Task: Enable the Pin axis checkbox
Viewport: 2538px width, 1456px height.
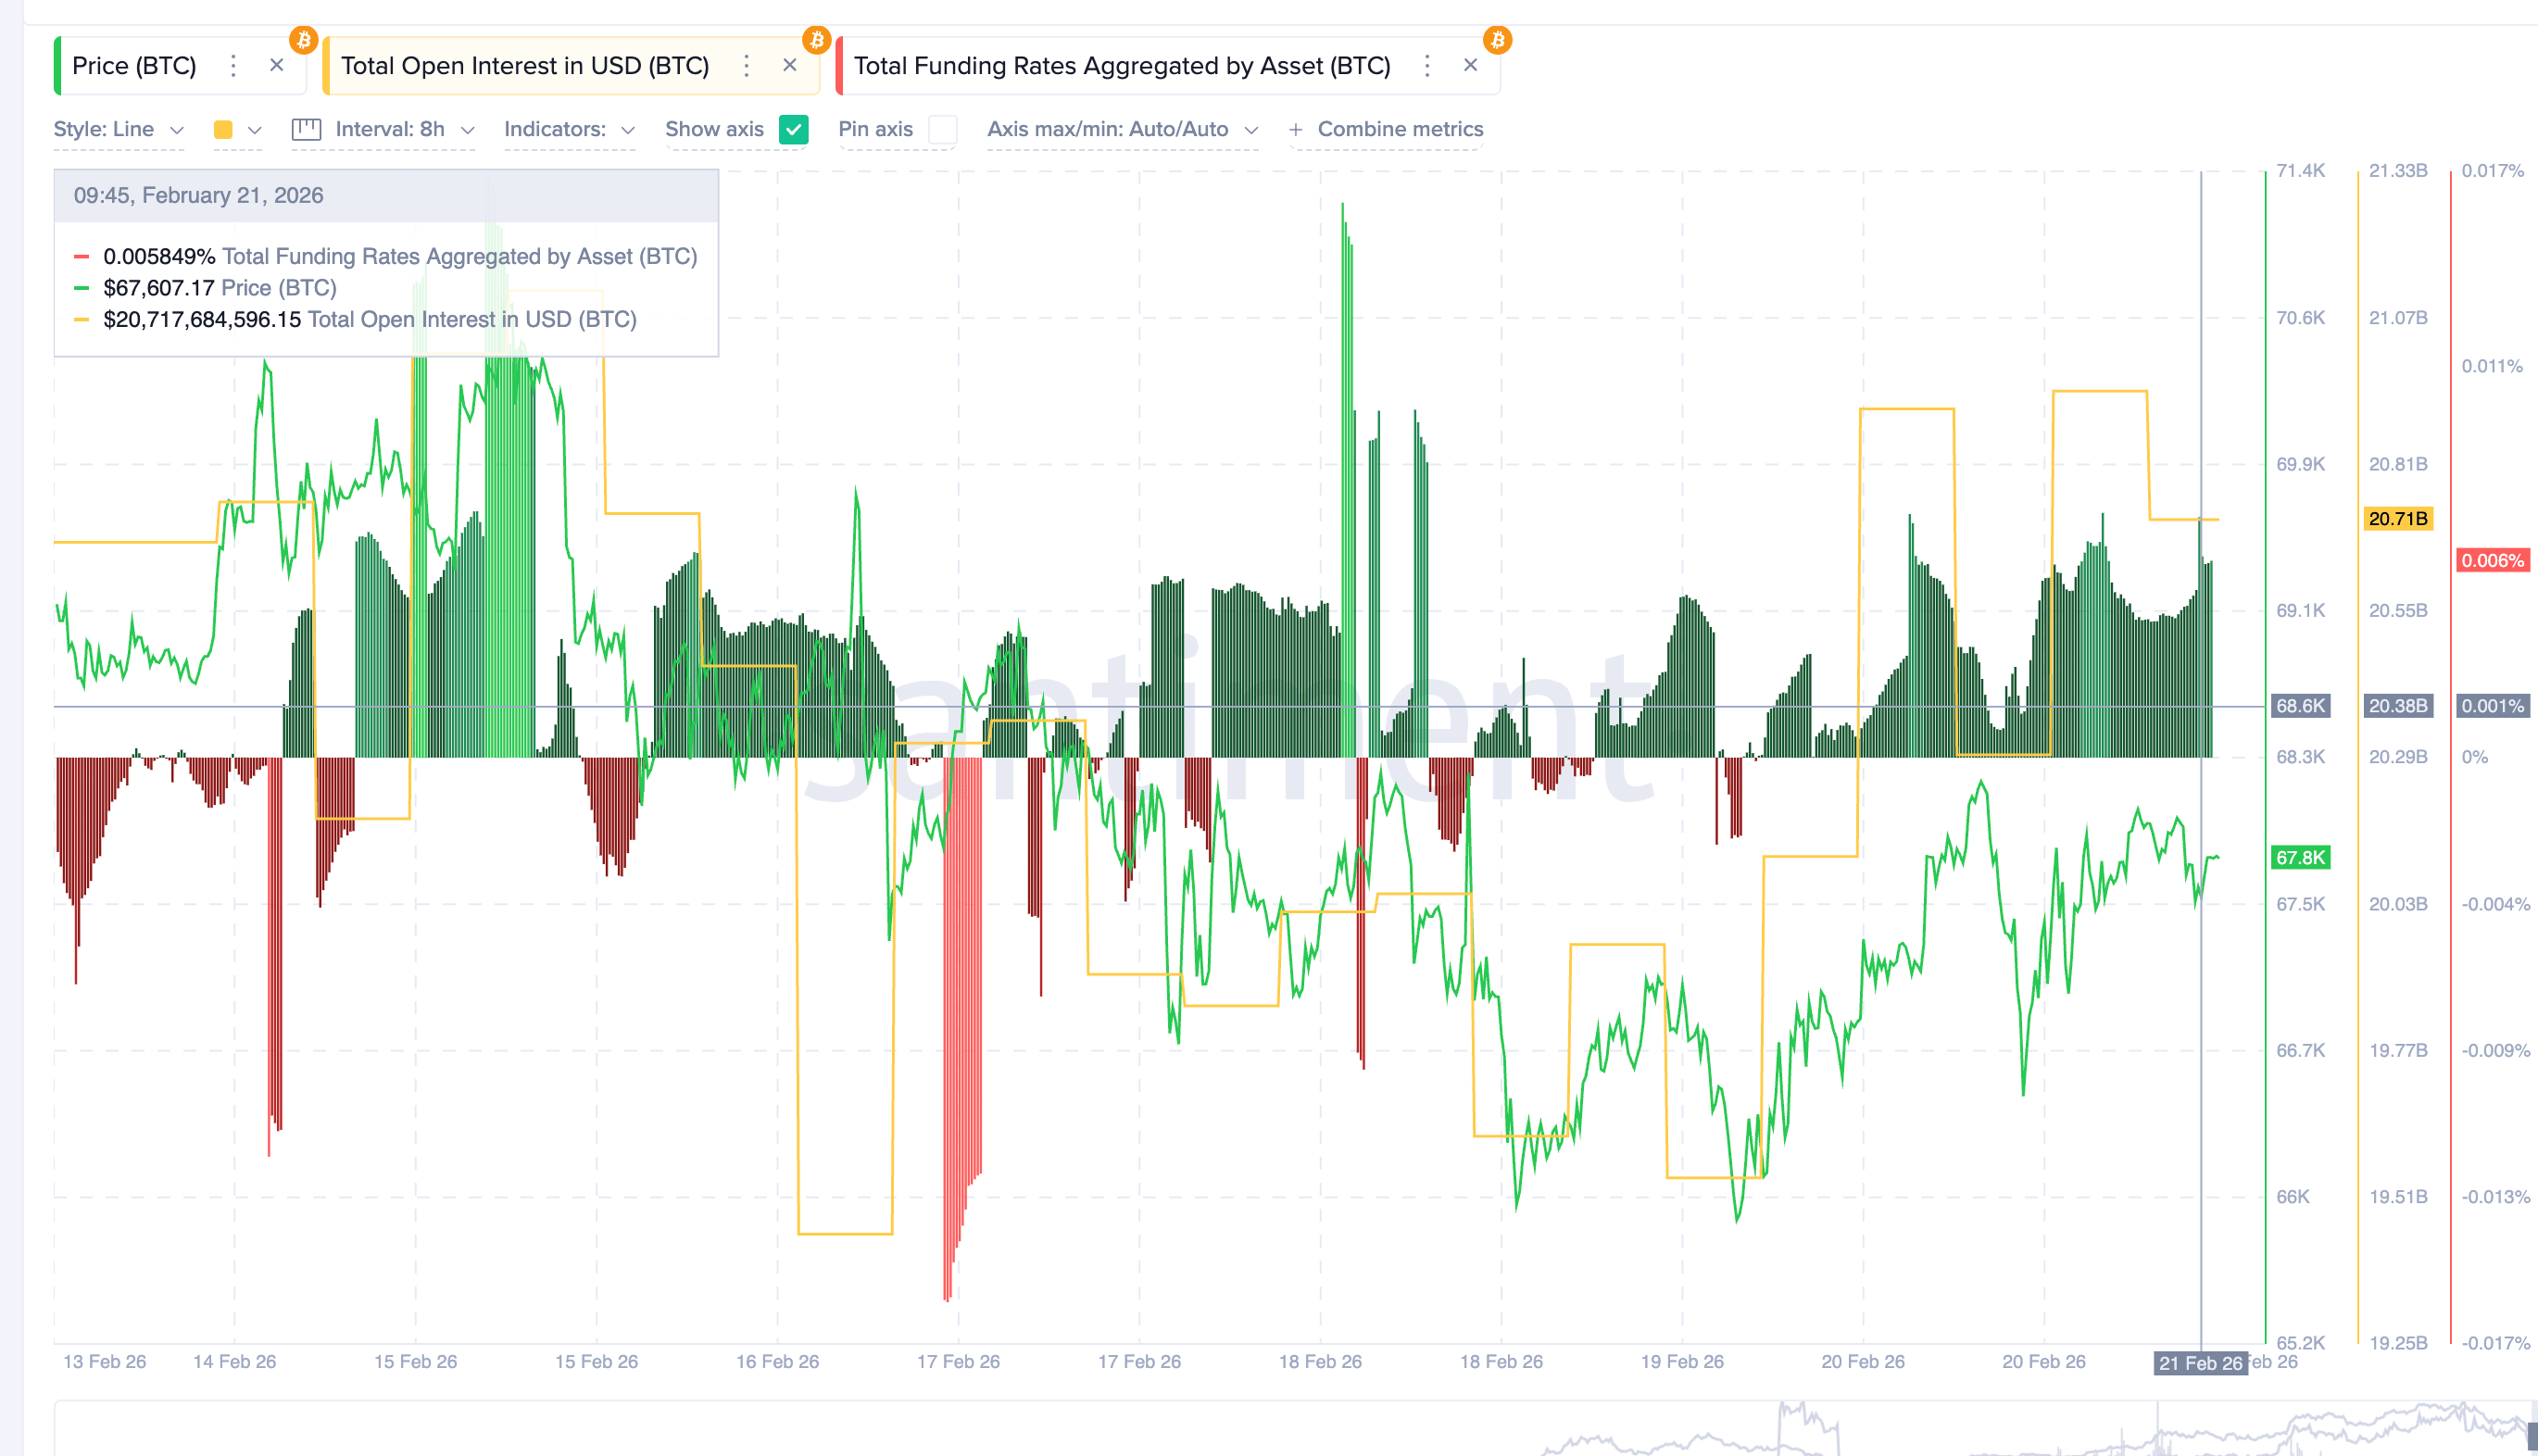Action: [x=941, y=129]
